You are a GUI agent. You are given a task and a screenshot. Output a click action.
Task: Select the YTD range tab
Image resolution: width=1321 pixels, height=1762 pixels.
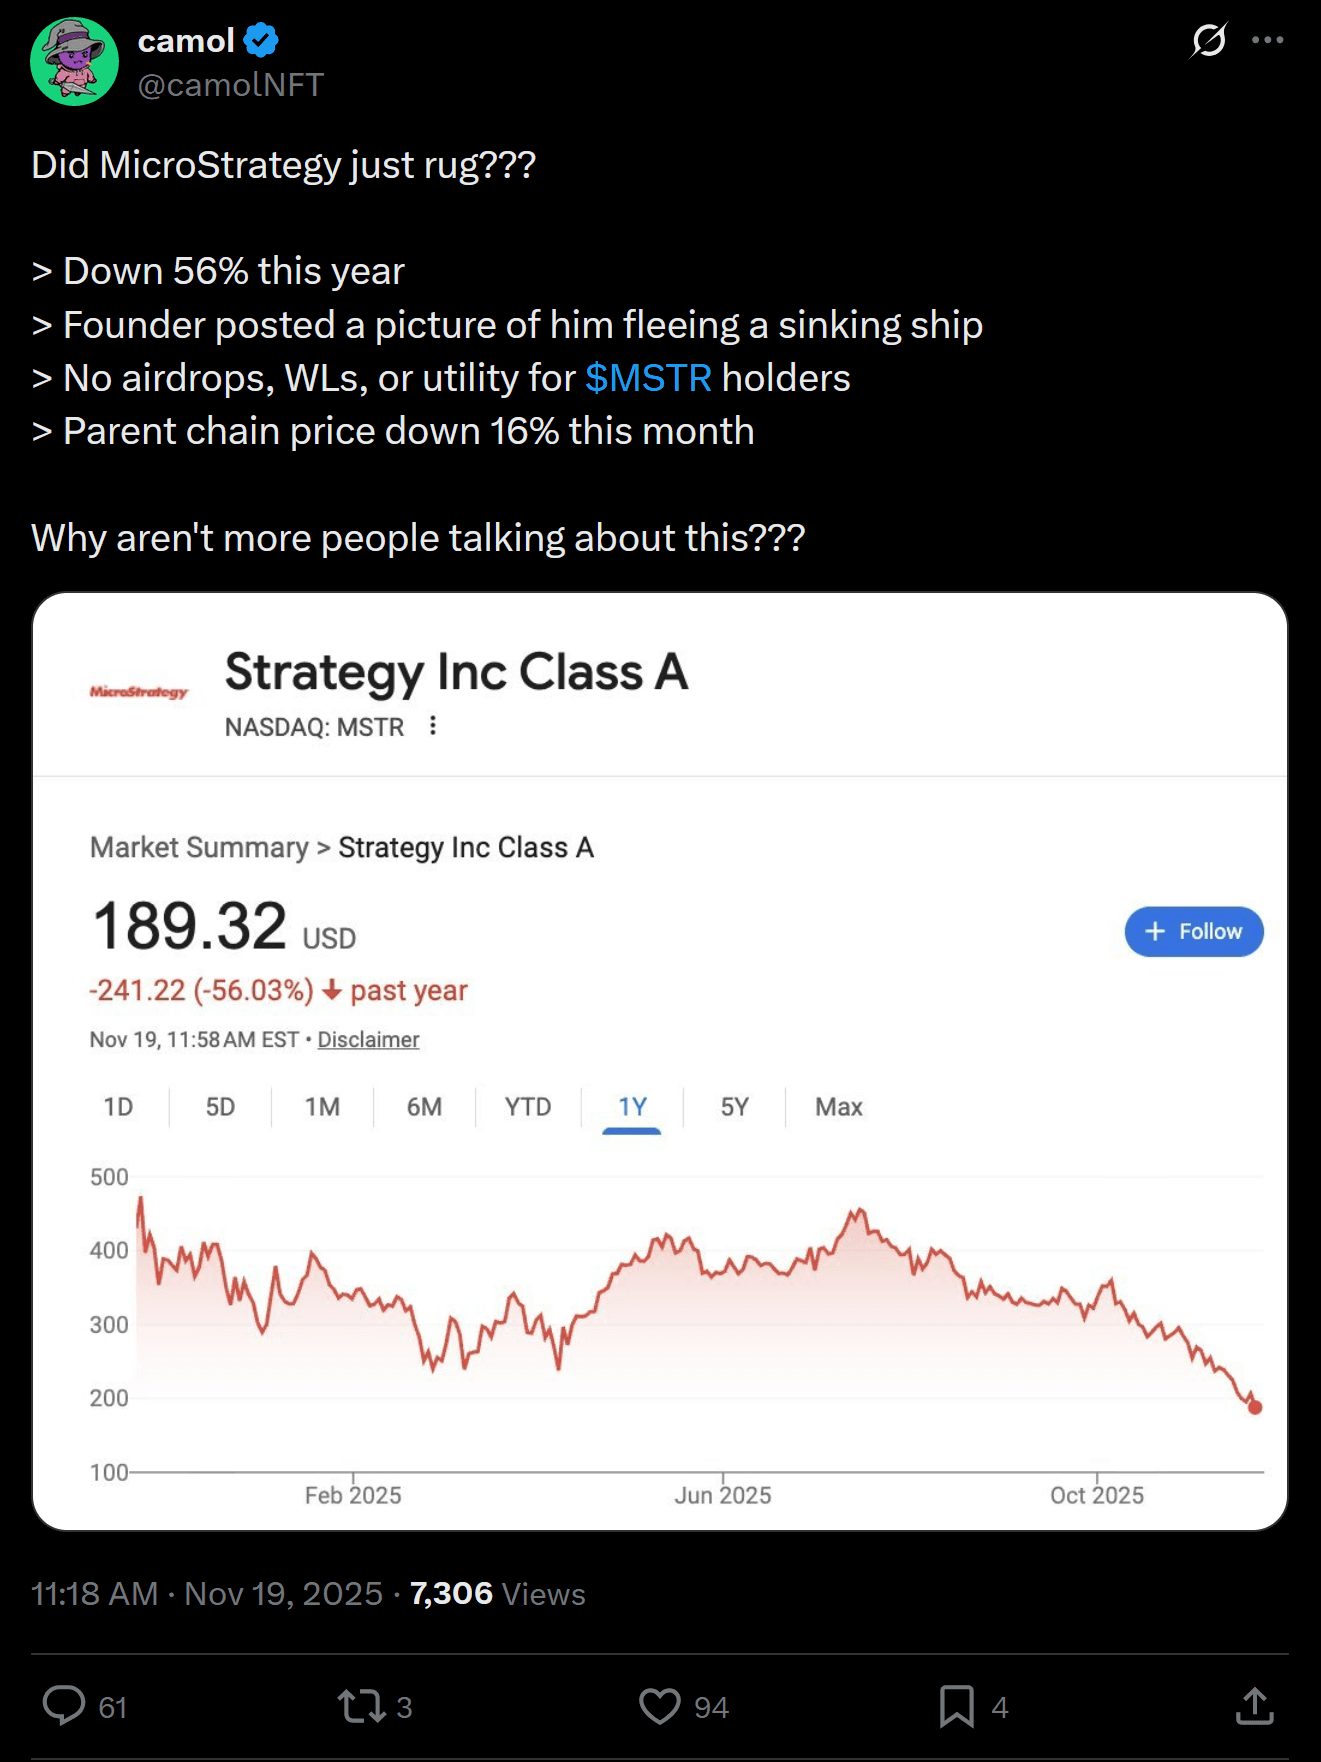pos(527,1107)
